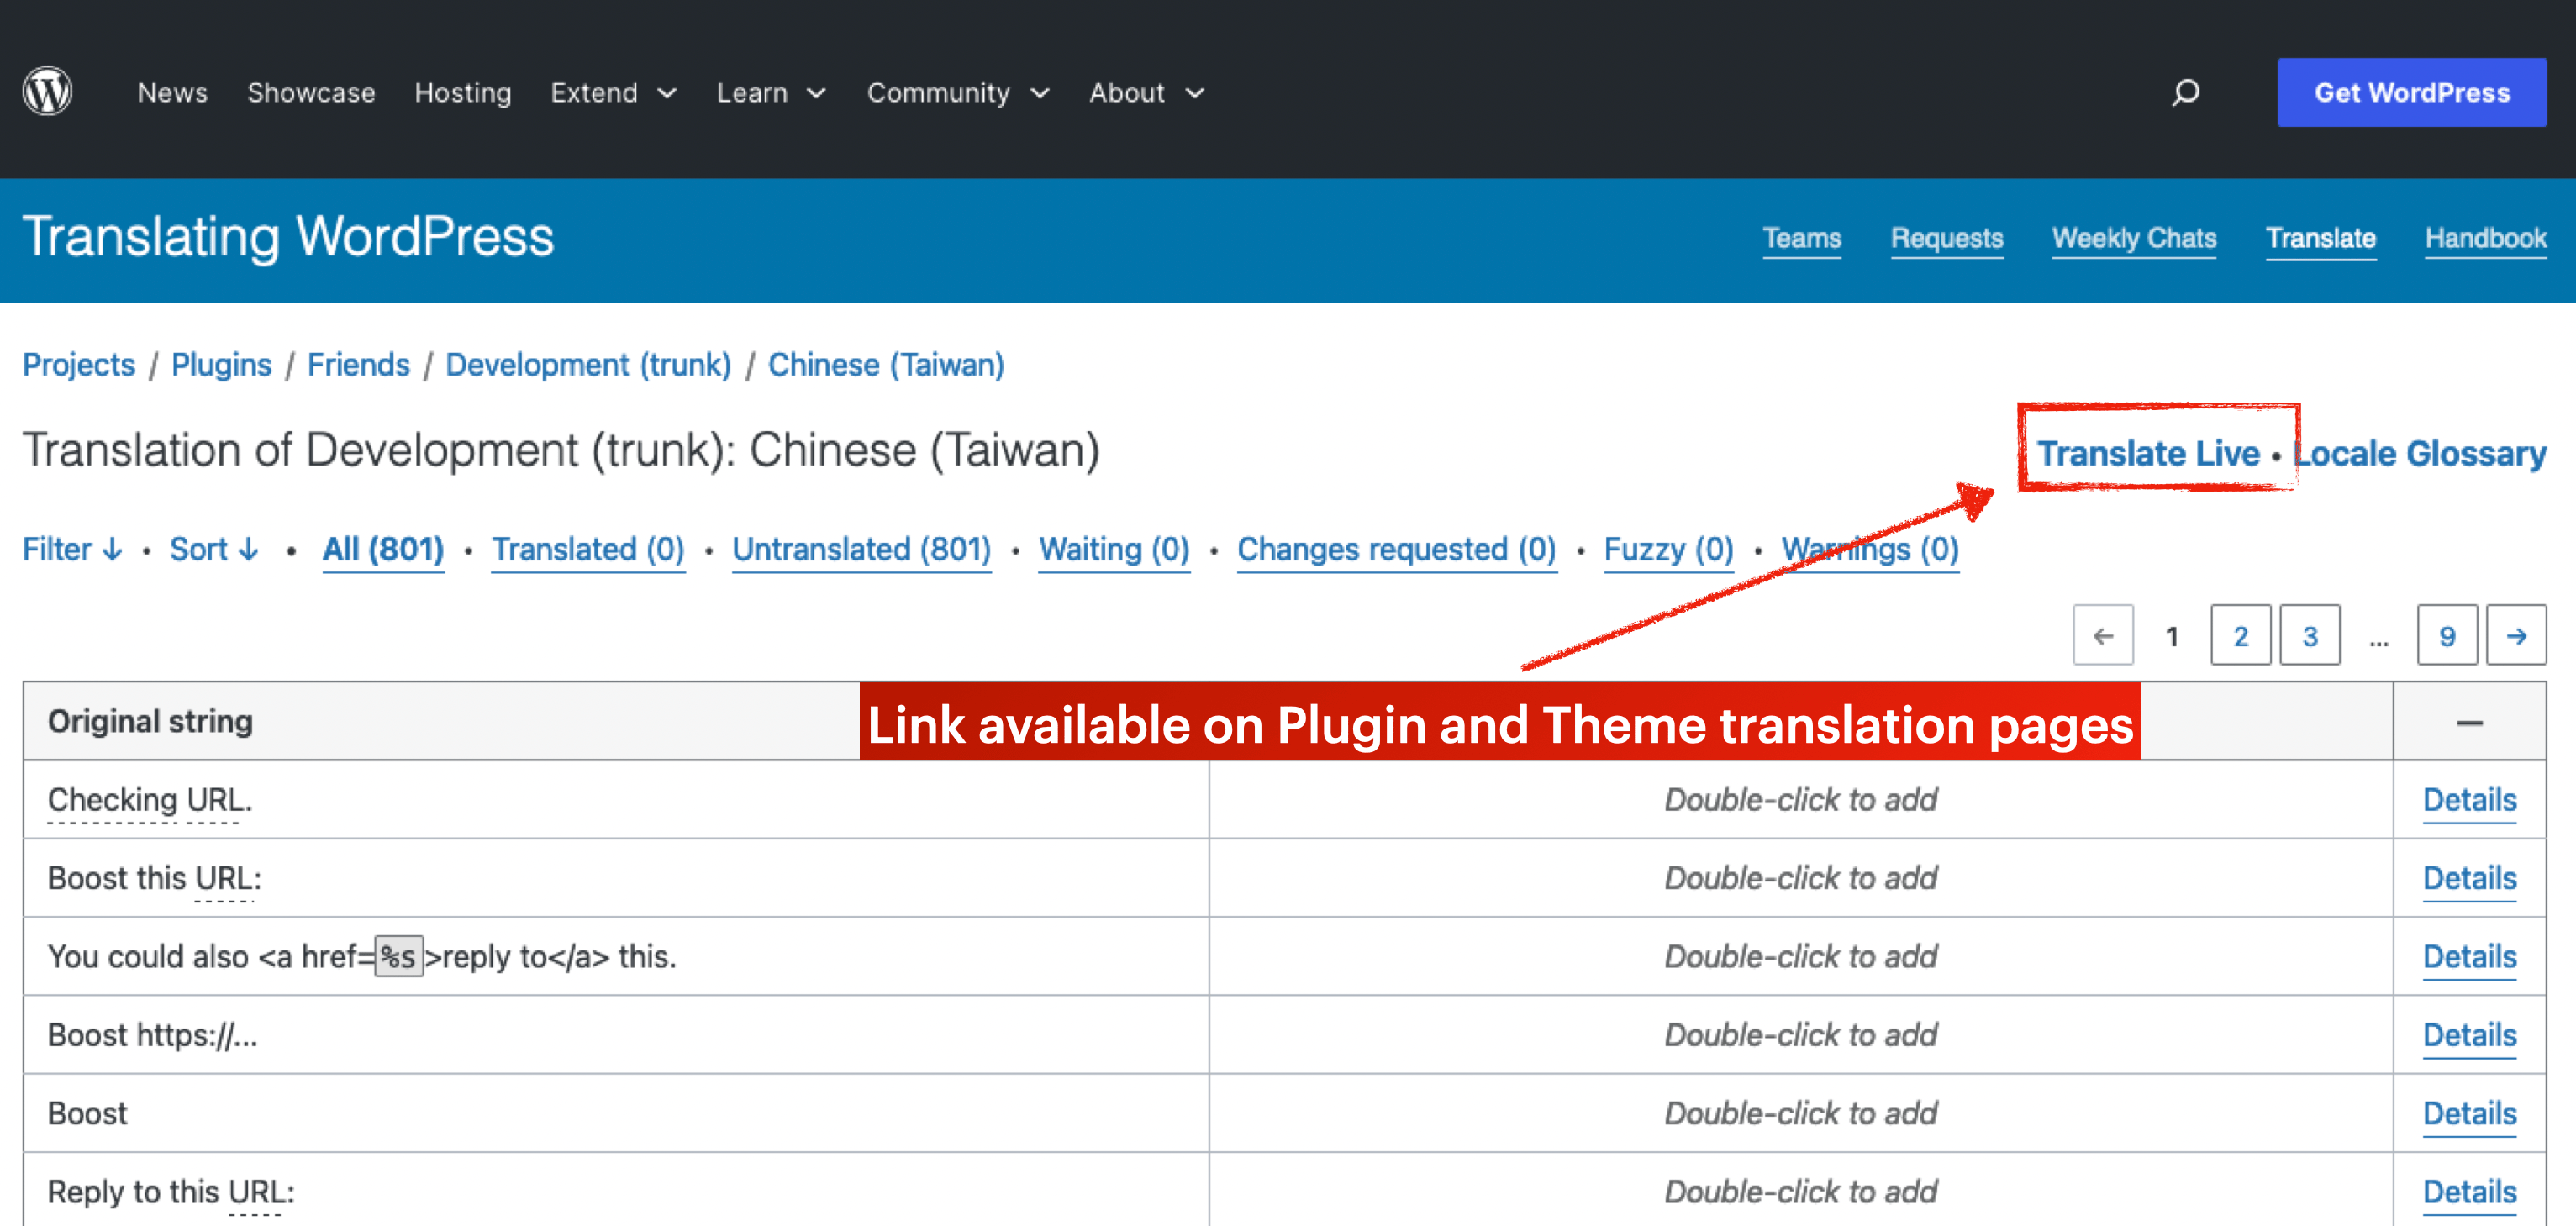Open the Weekly Chats navigation link
Image resolution: width=2576 pixels, height=1226 pixels.
[2134, 239]
